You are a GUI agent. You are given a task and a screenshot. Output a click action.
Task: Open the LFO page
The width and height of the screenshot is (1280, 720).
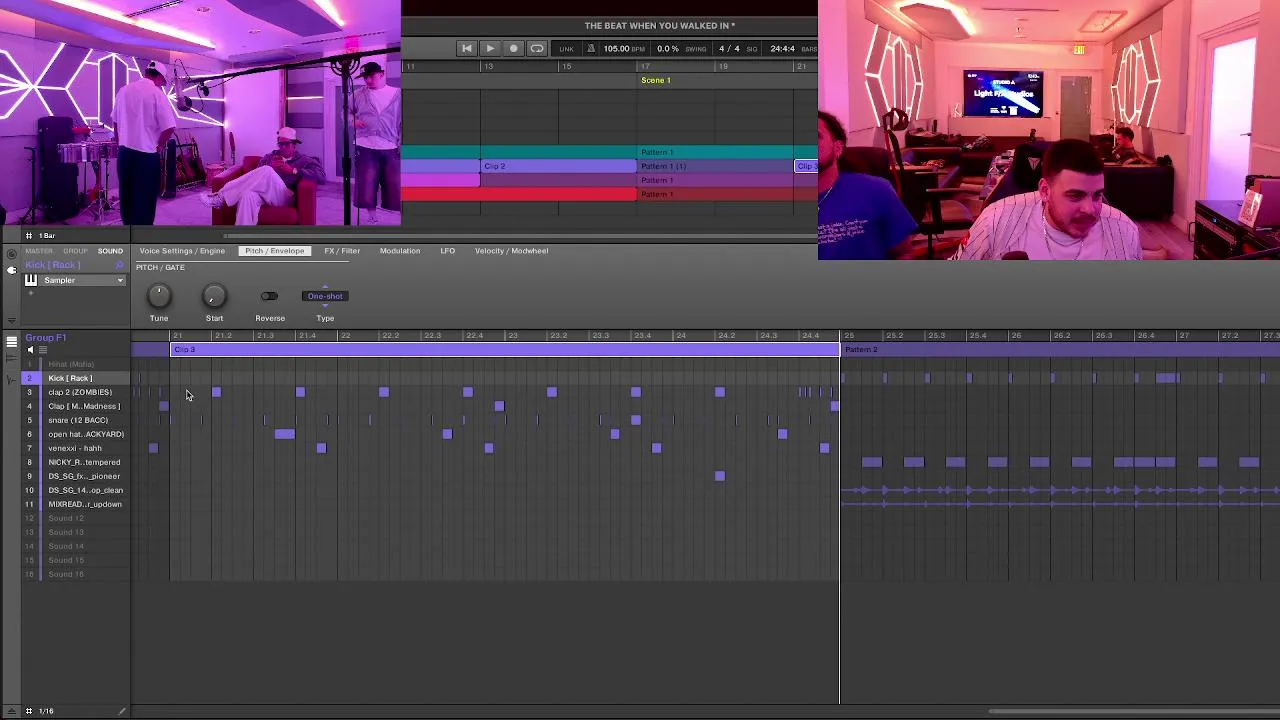[x=447, y=251]
